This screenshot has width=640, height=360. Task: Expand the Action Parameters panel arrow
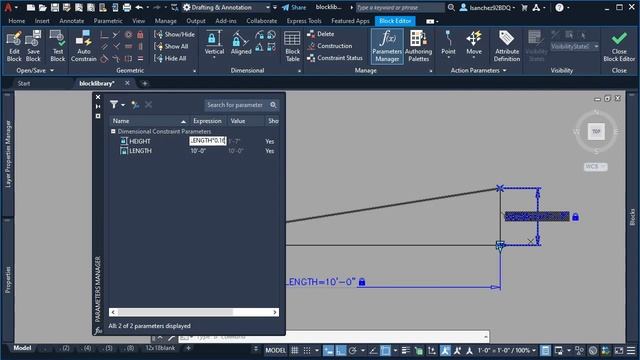pos(505,70)
